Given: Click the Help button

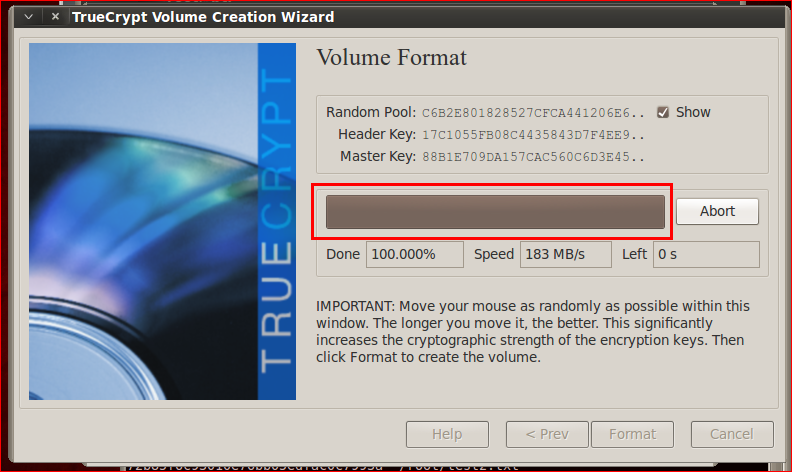Looking at the screenshot, I should [x=447, y=434].
